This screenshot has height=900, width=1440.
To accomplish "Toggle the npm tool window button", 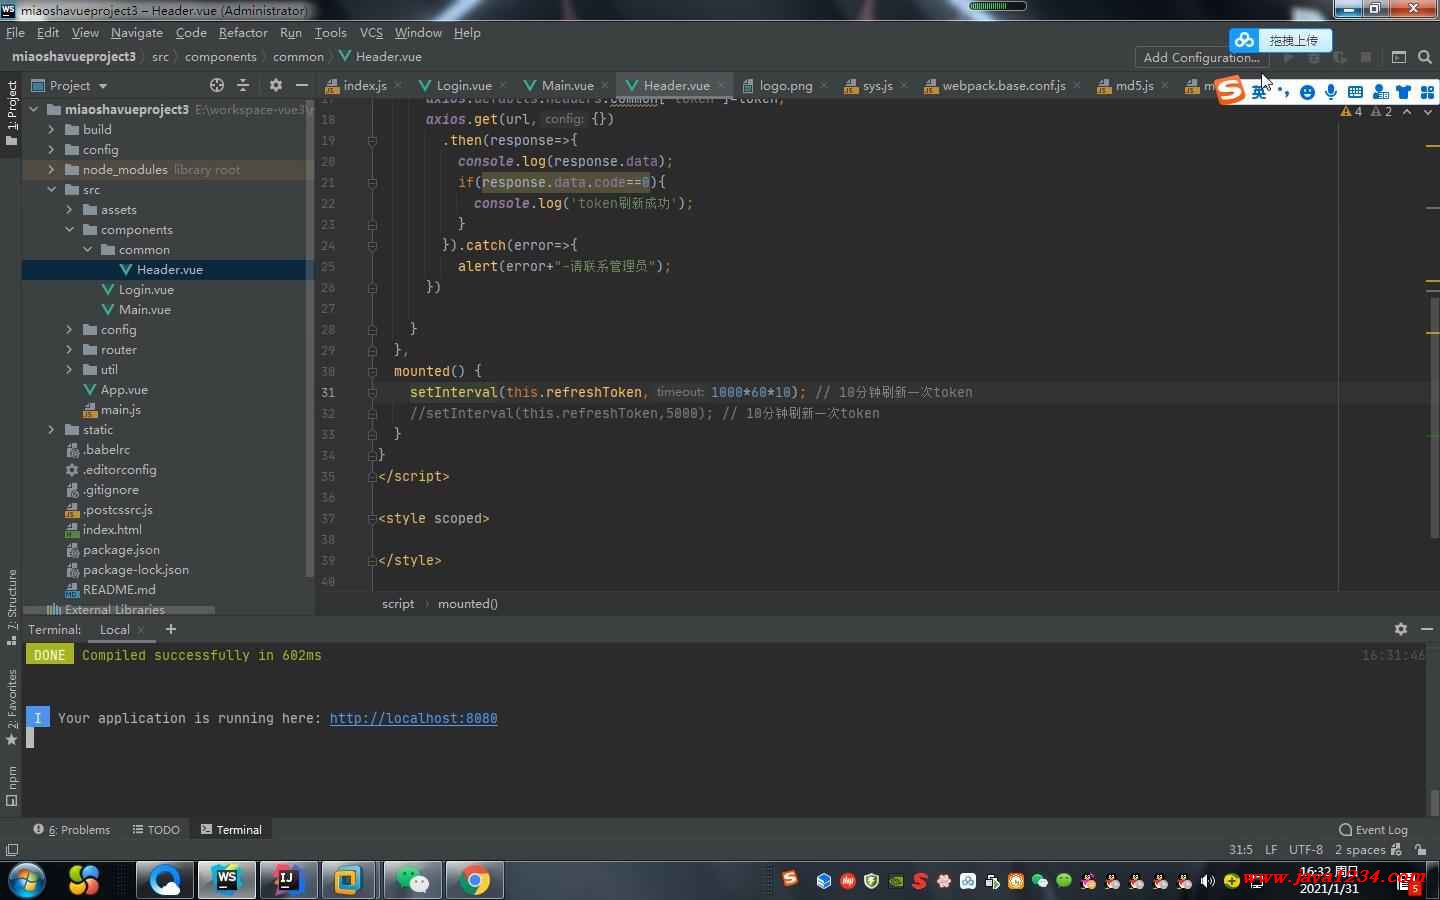I will click(x=12, y=785).
